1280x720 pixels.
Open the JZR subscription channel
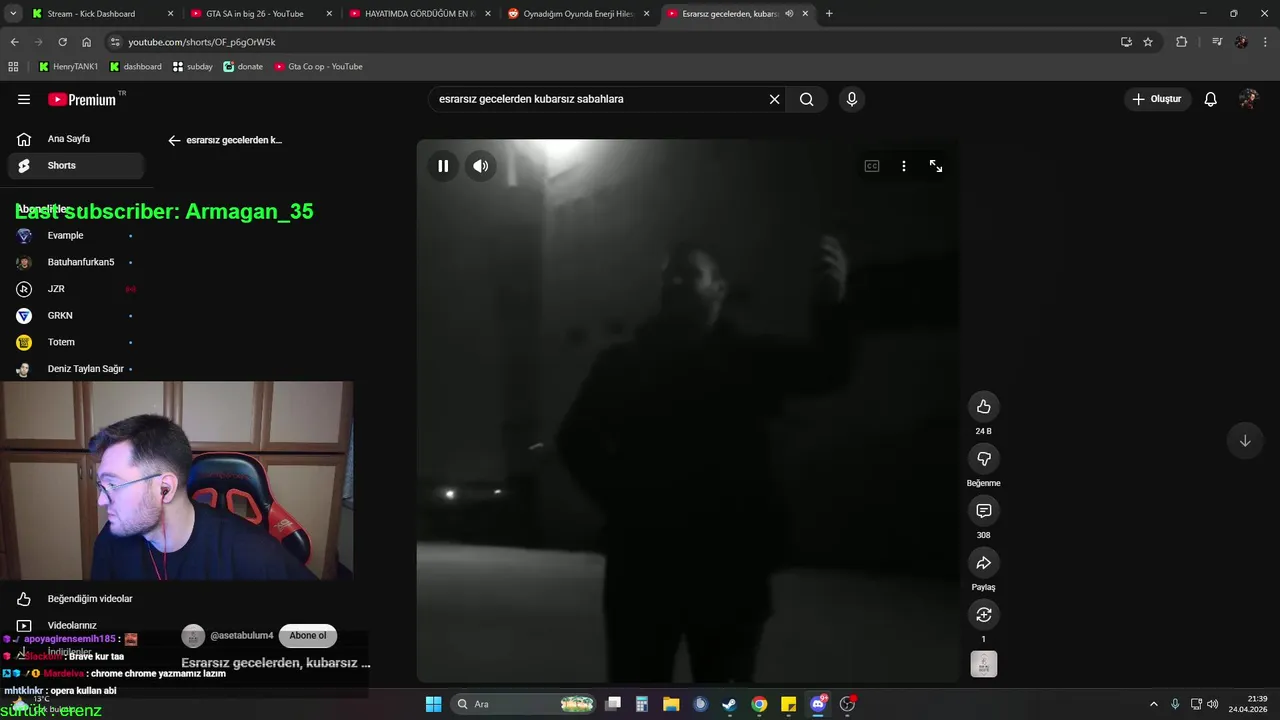[x=75, y=289]
